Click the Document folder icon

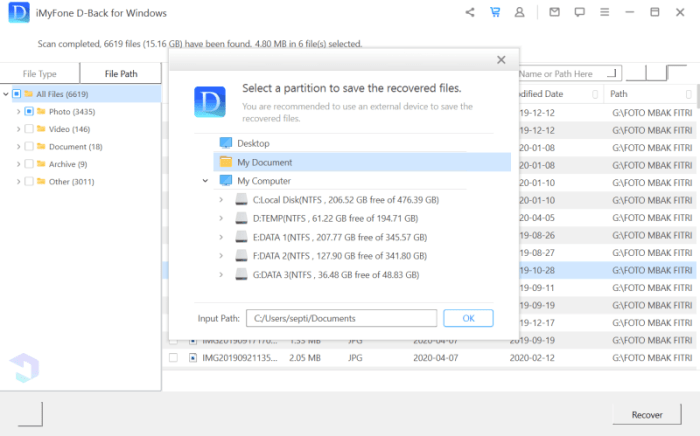41,146
